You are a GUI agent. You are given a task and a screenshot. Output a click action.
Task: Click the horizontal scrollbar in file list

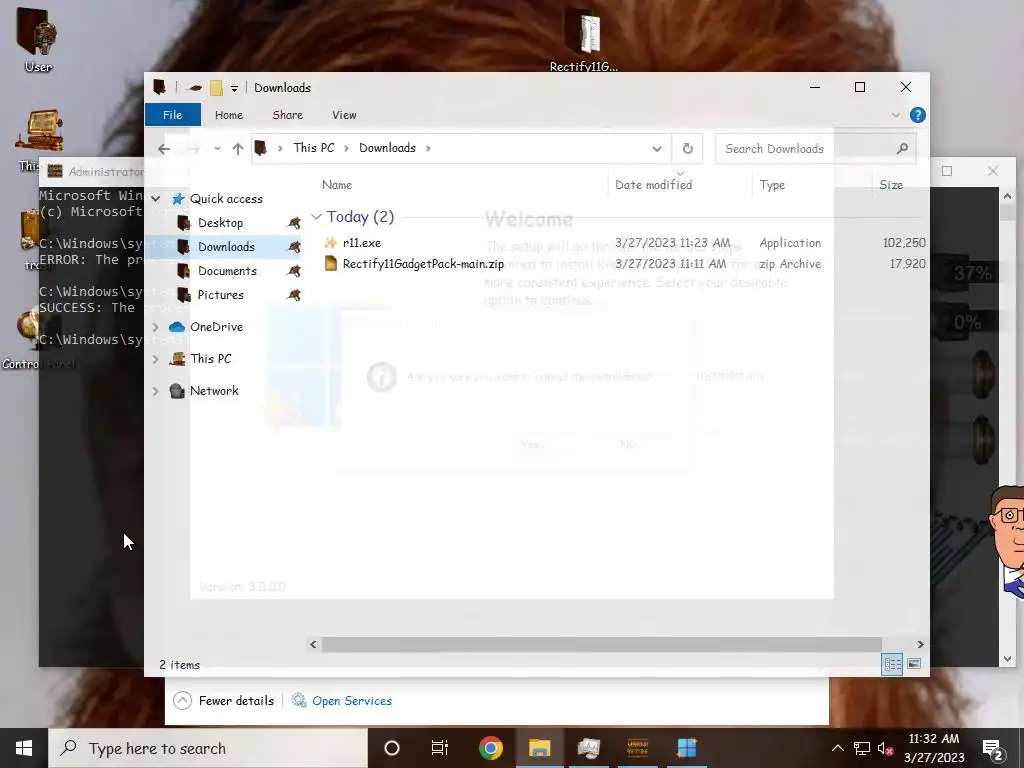tap(601, 645)
